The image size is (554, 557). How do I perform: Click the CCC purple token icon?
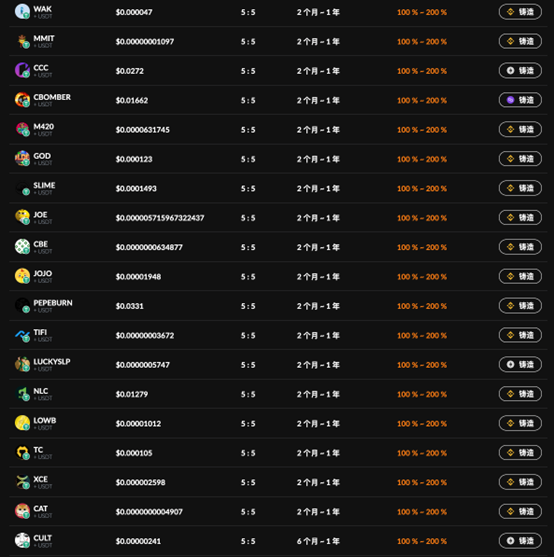click(x=22, y=70)
